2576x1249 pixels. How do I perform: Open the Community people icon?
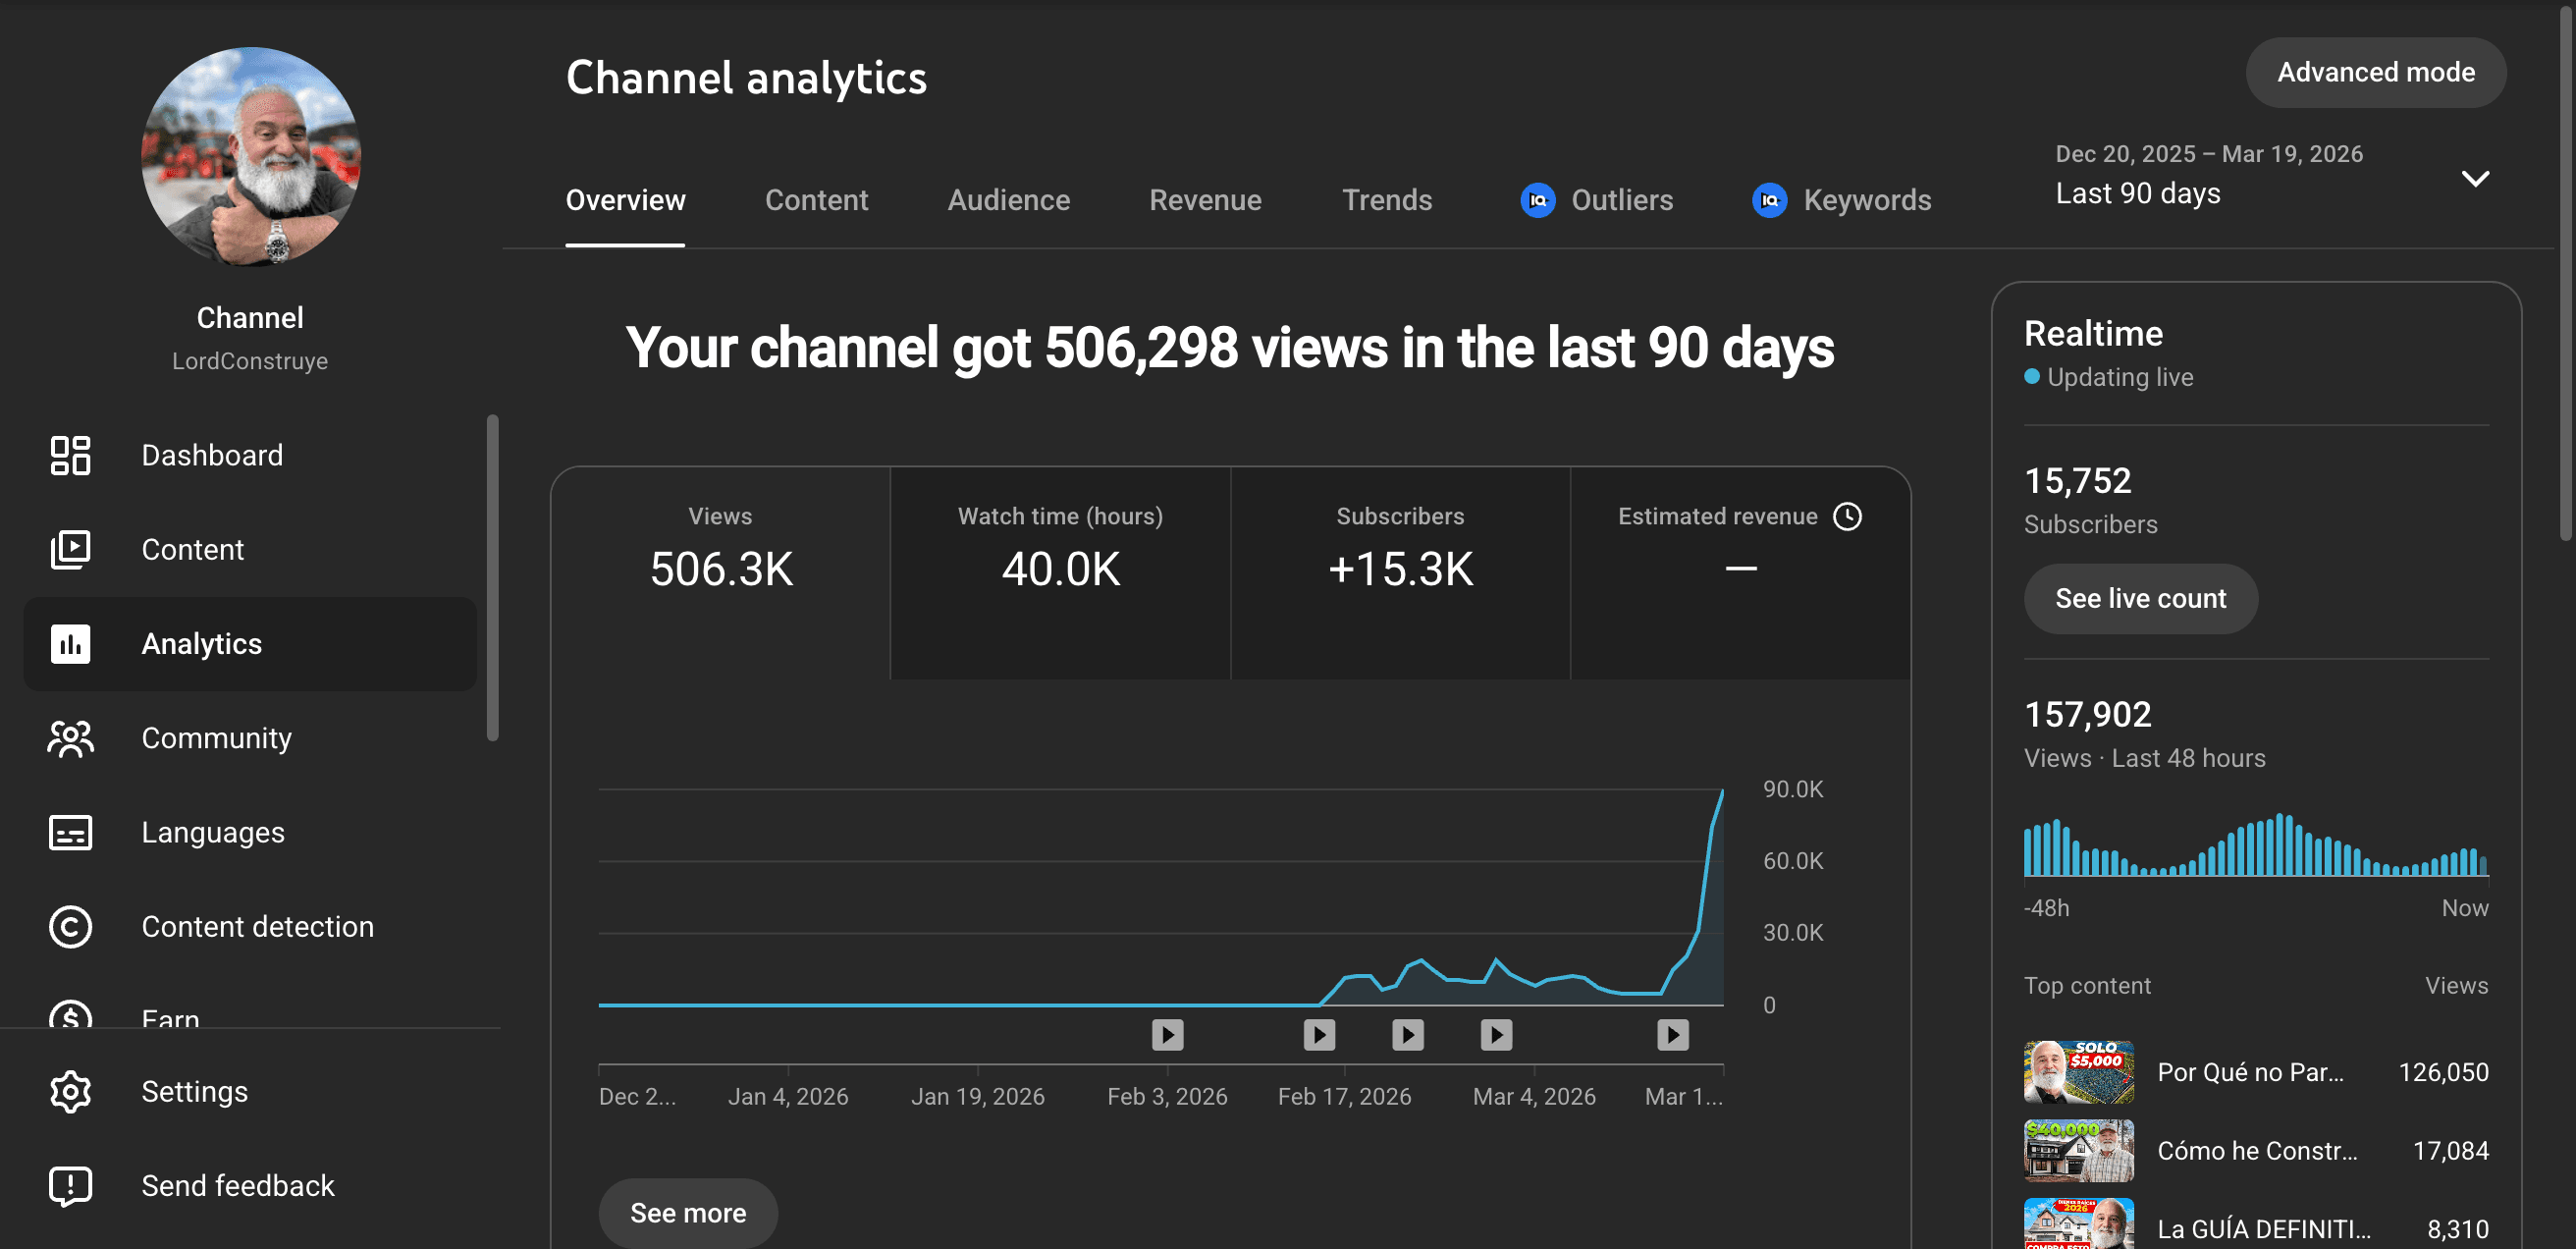tap(70, 738)
